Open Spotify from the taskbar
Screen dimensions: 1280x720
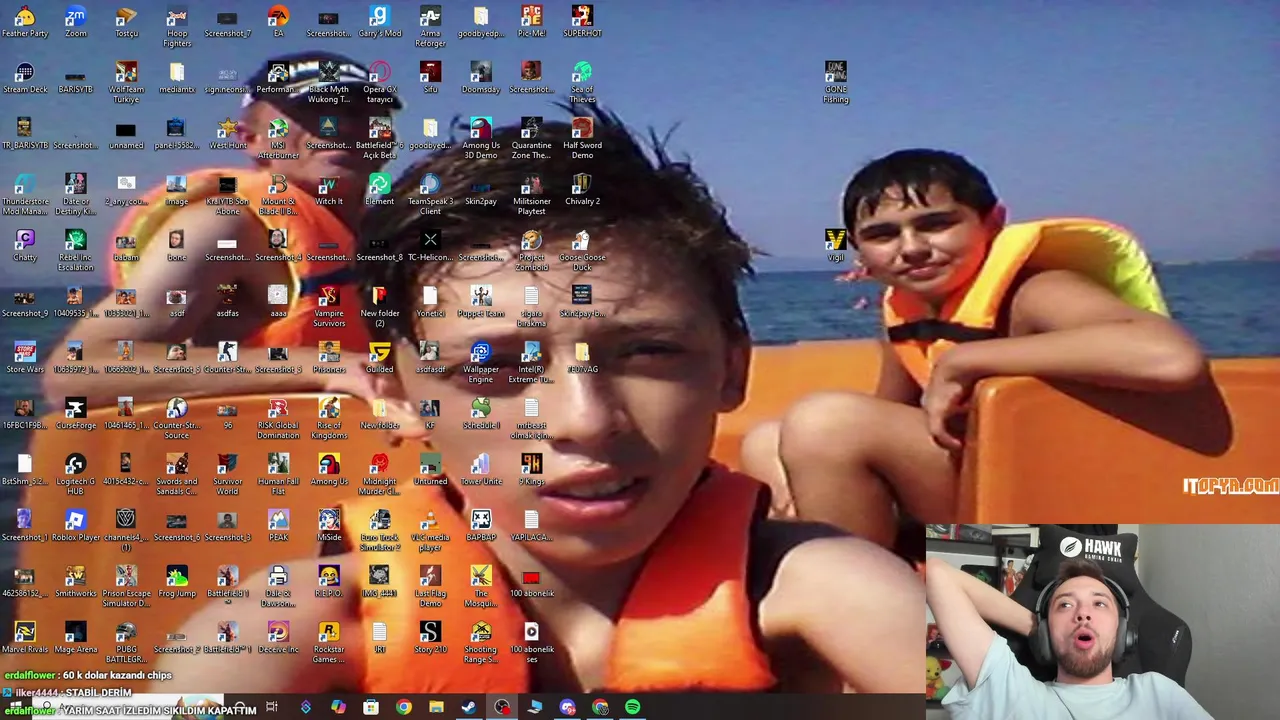[x=633, y=707]
